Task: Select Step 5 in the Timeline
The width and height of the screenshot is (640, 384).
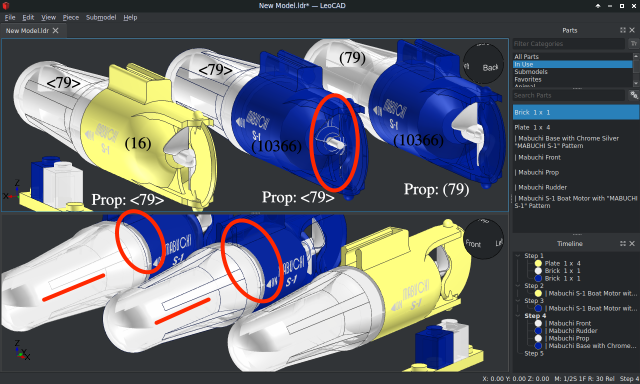Action: [534, 353]
